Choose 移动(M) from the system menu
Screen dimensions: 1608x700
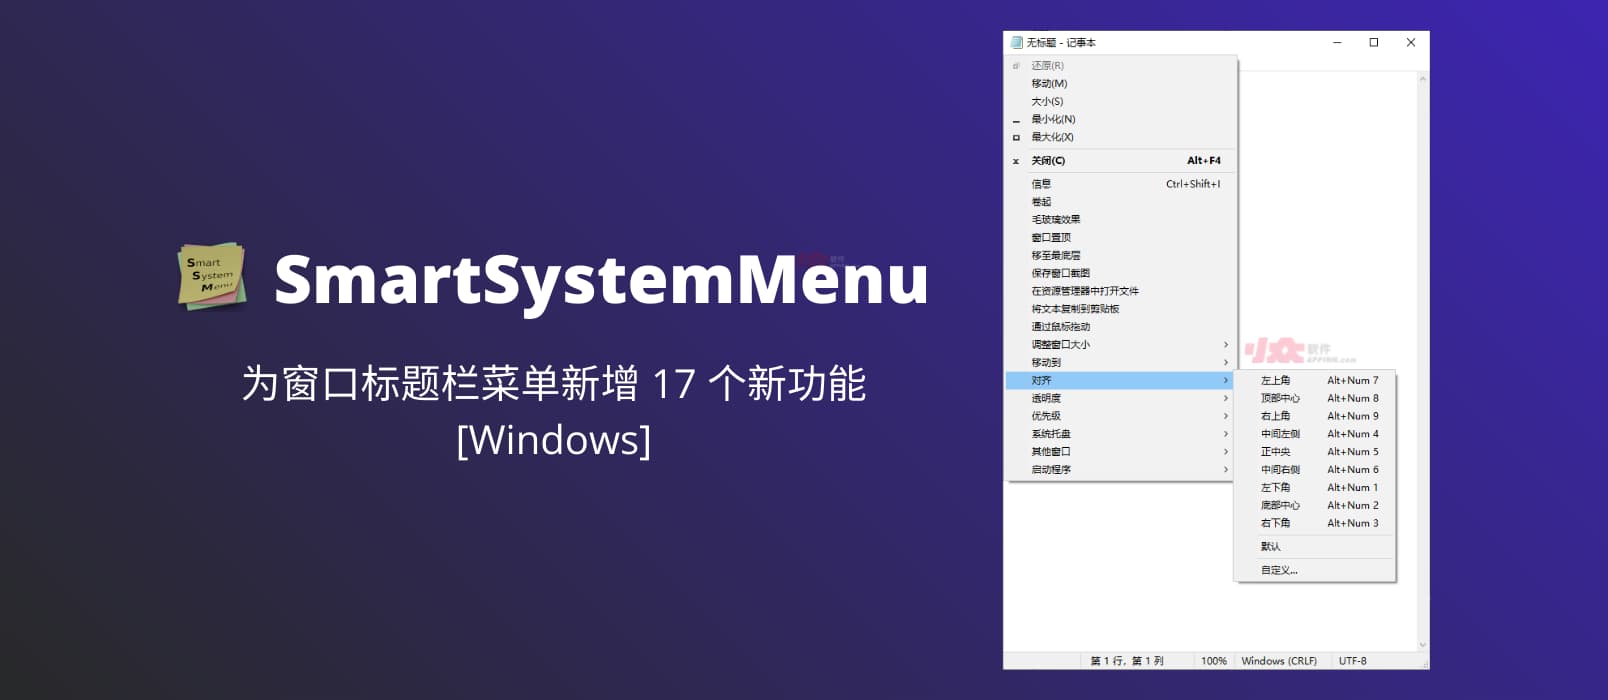coord(1120,84)
